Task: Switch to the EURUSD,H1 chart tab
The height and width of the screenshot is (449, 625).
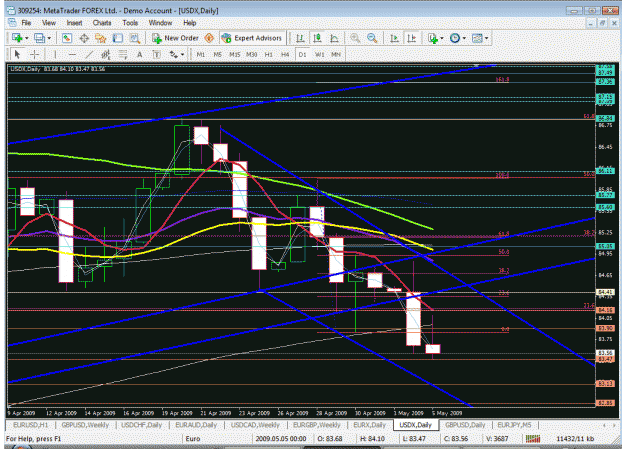Action: [30, 425]
